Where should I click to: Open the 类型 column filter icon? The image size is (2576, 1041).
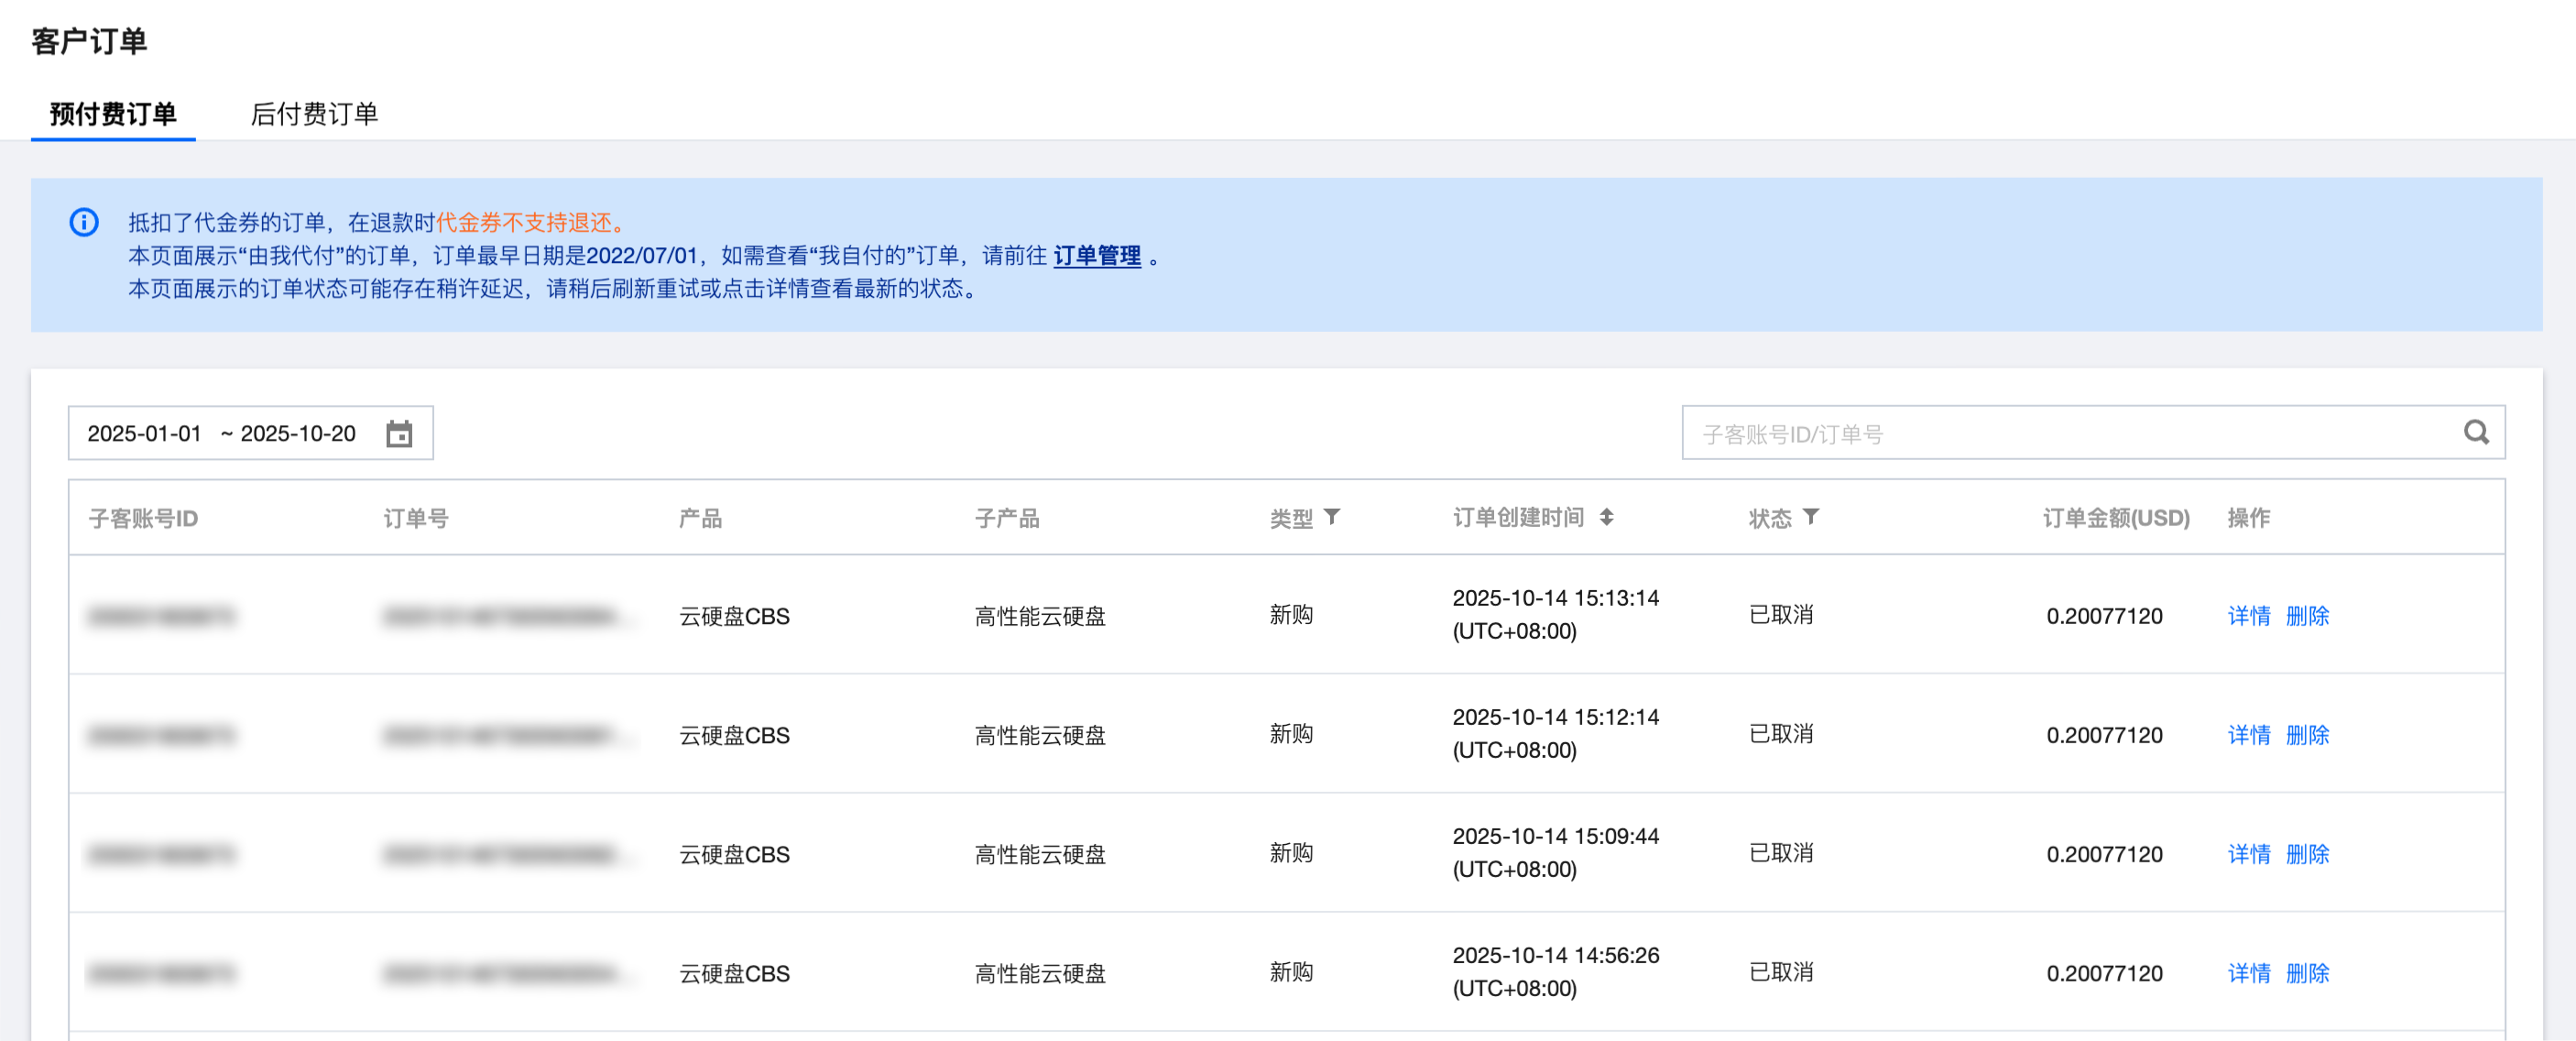pos(1332,517)
